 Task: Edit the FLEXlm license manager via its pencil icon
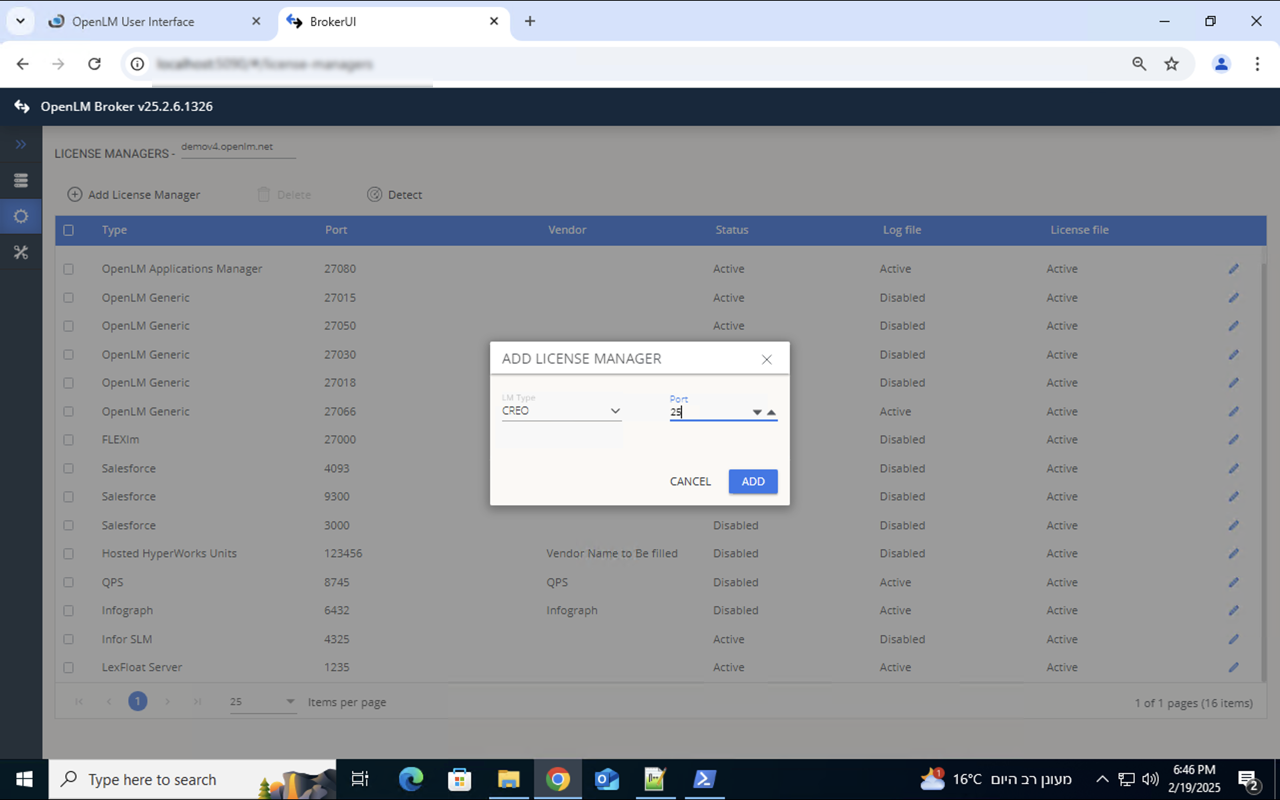(x=1233, y=439)
